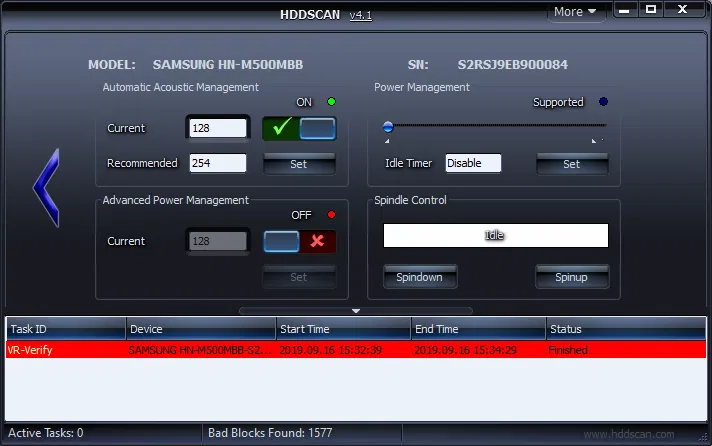The width and height of the screenshot is (712, 446).
Task: Open the More dropdown menu
Action: pyautogui.click(x=575, y=12)
